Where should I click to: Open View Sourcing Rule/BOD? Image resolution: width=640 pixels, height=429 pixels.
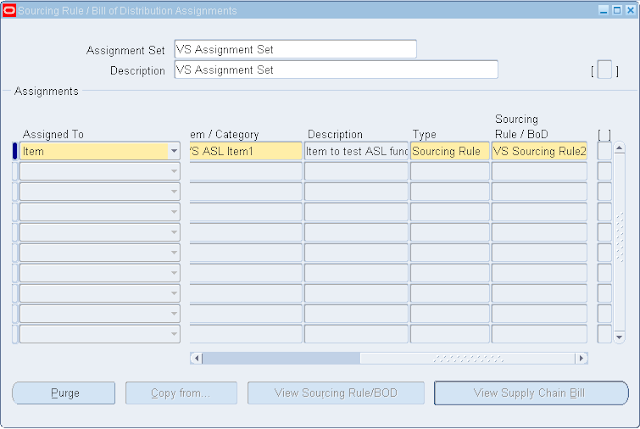[x=336, y=393]
